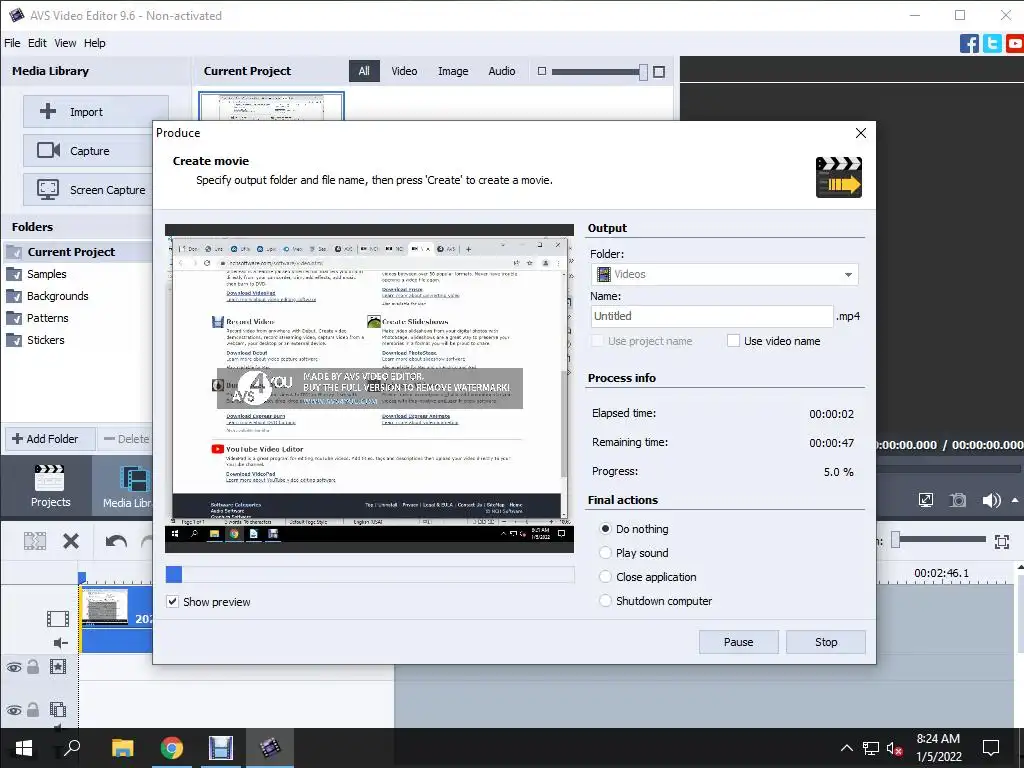Select Close application final action
This screenshot has width=1024, height=768.
coord(605,577)
